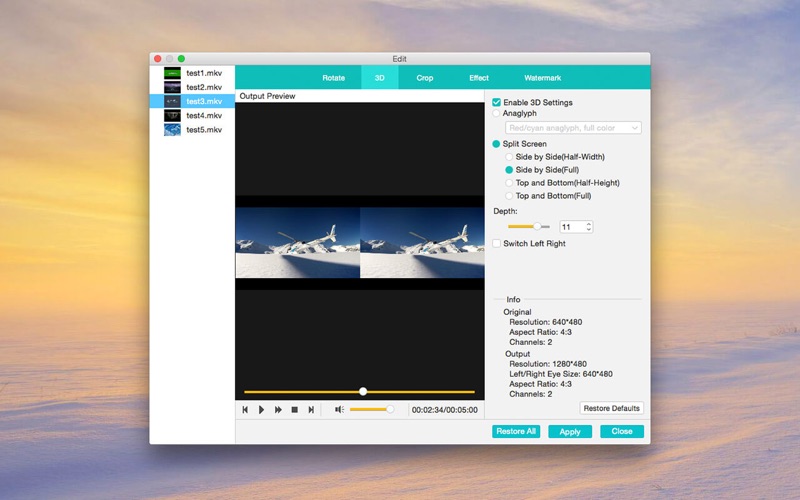
Task: Open the test1.mkv file name
Action: click(204, 73)
